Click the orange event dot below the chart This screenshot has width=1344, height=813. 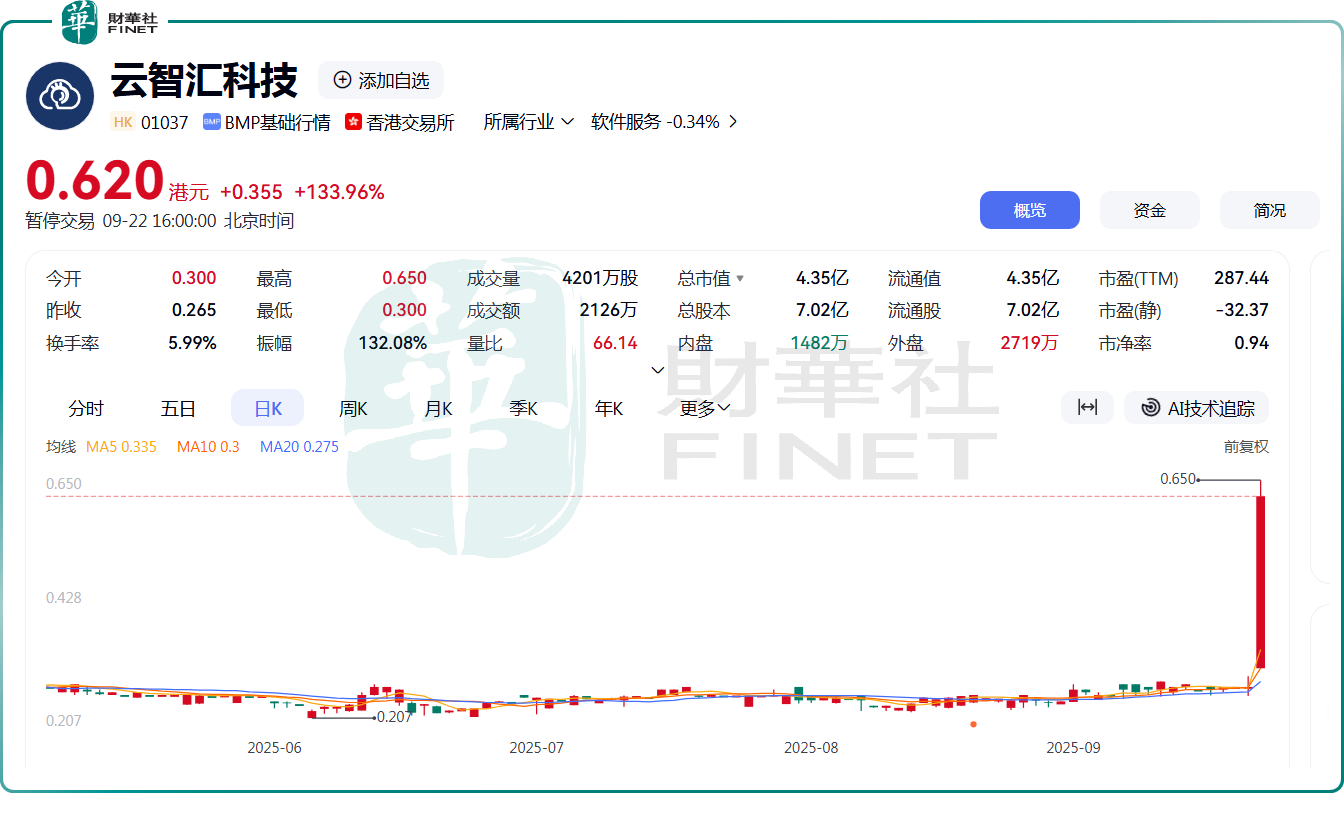tap(973, 724)
